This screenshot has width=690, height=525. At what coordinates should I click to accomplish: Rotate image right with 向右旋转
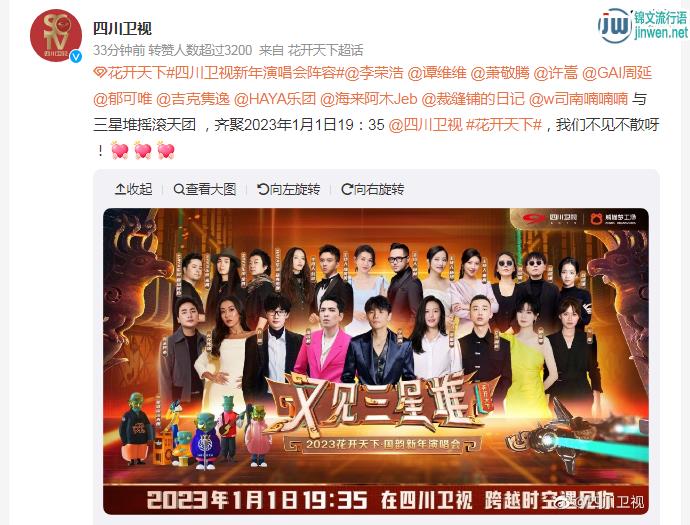click(x=373, y=189)
